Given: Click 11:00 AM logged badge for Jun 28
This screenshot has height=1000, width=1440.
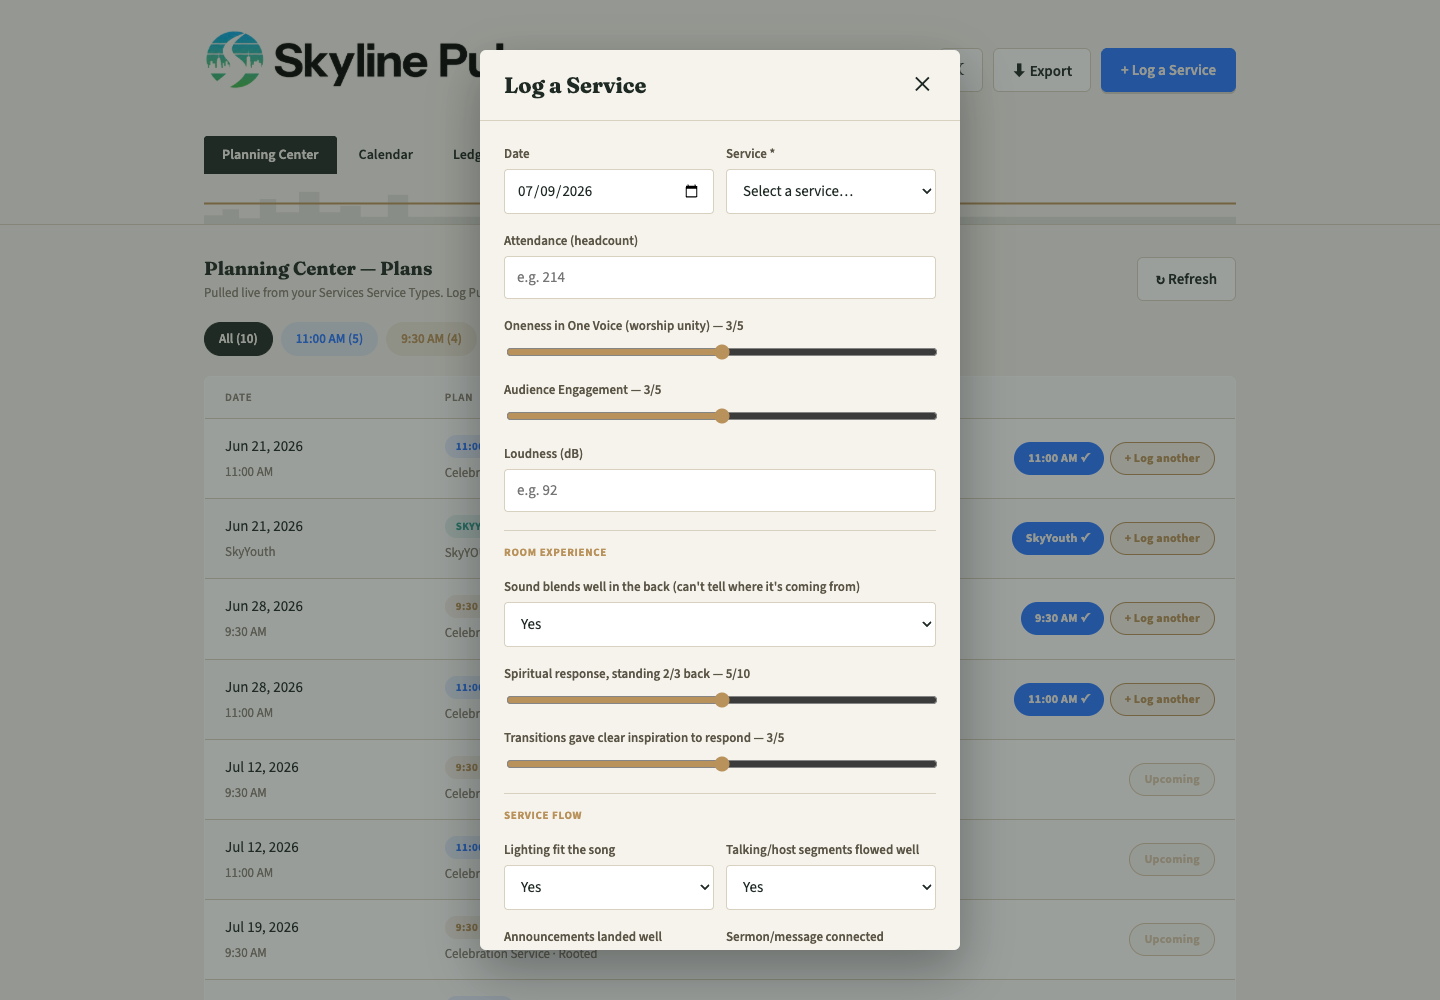Looking at the screenshot, I should [x=1059, y=699].
